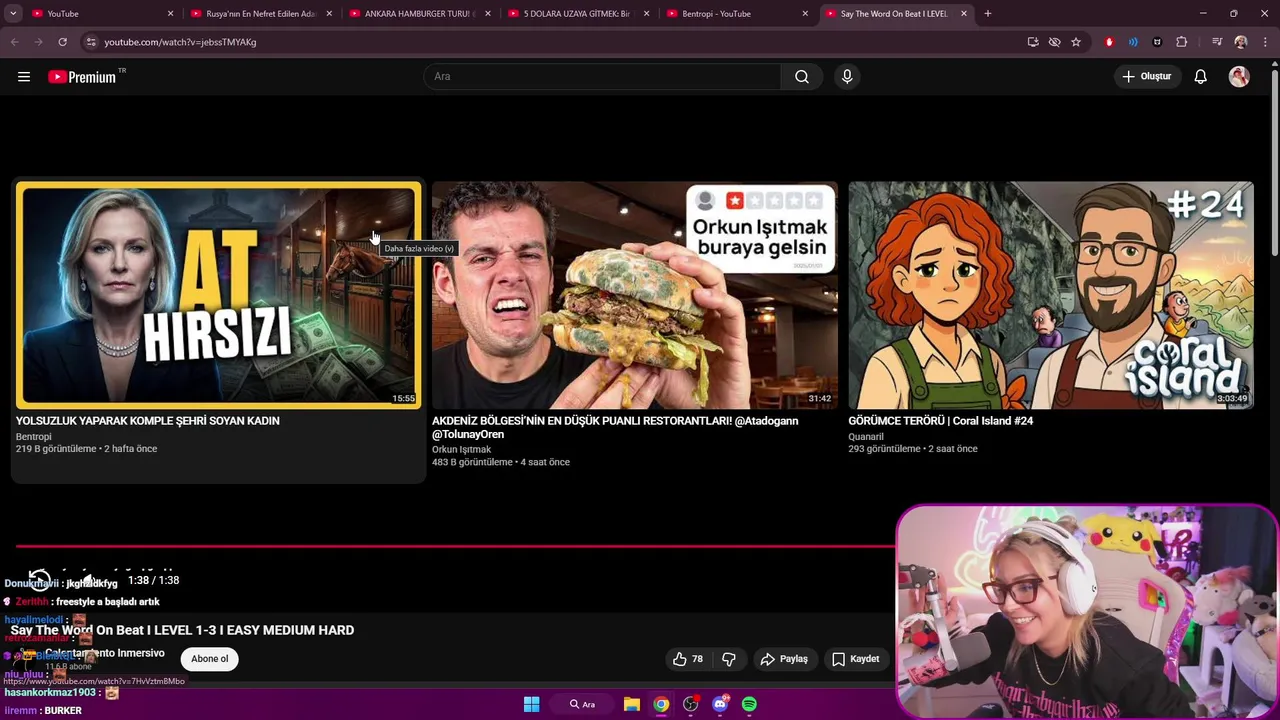Open a new browser tab
This screenshot has height=720, width=1280.
click(988, 13)
